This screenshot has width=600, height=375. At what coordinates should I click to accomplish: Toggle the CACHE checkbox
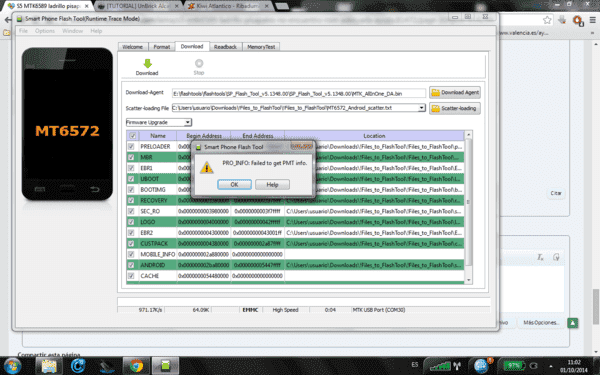point(131,276)
